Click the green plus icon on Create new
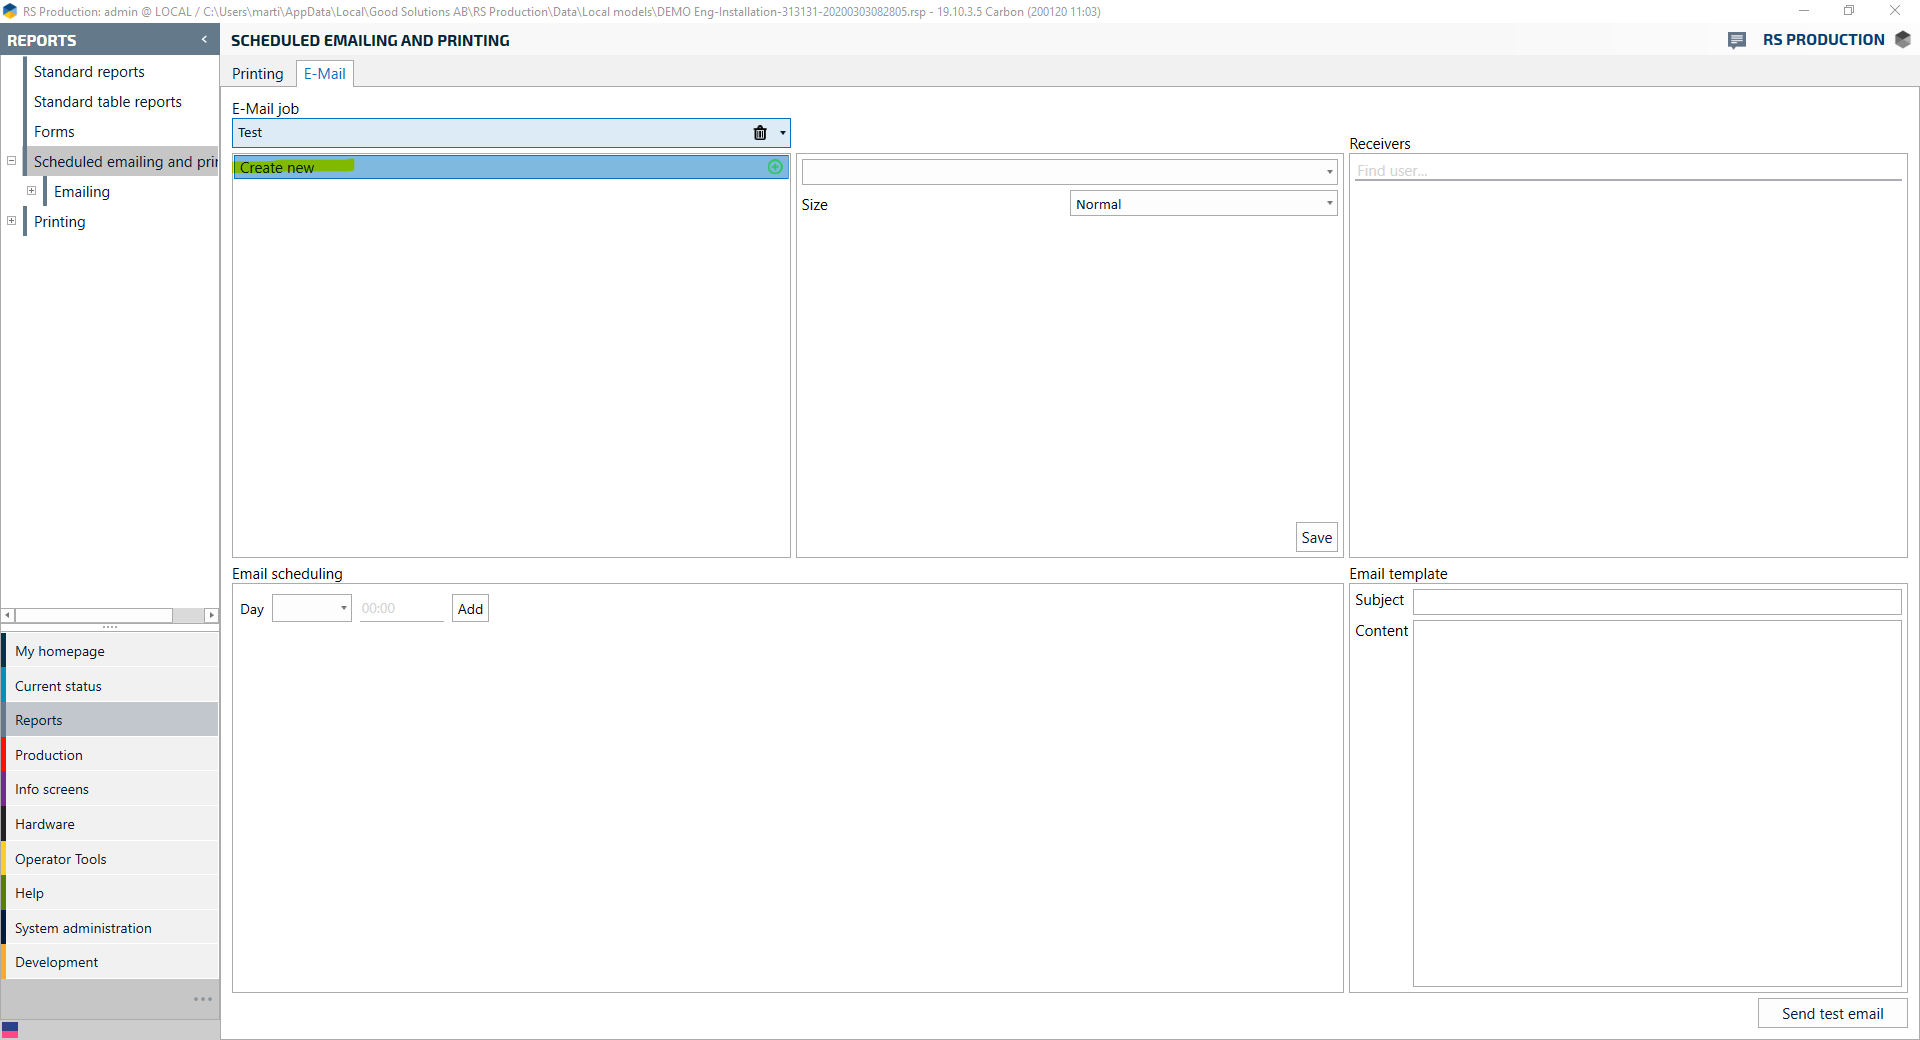Image resolution: width=1920 pixels, height=1040 pixels. click(775, 167)
